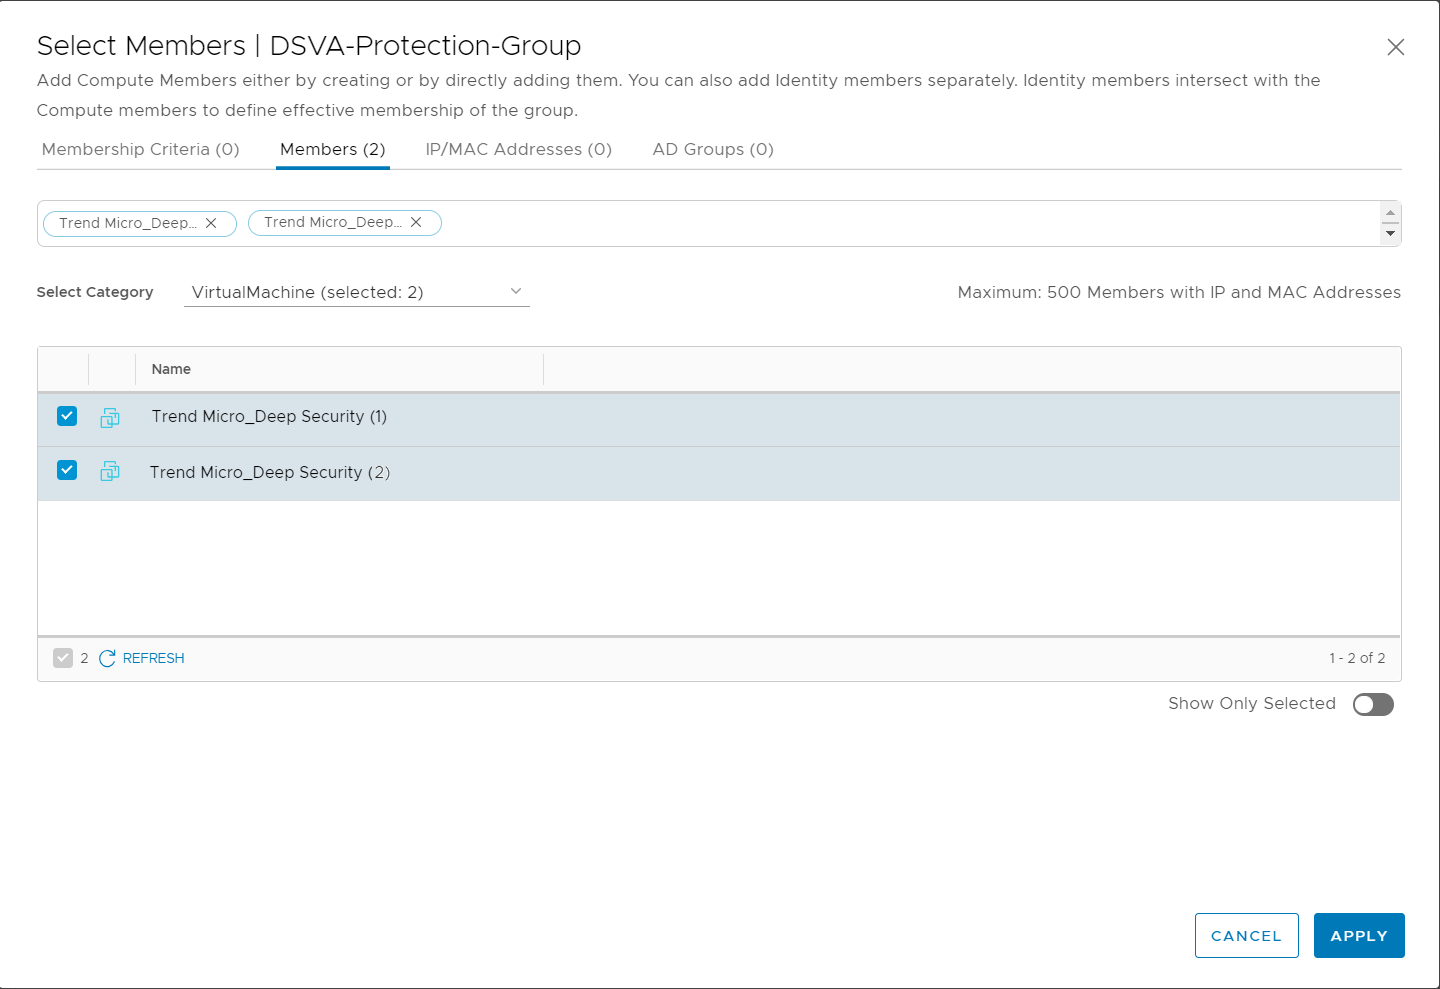Sort the list by Name column header
This screenshot has width=1440, height=989.
tap(171, 369)
